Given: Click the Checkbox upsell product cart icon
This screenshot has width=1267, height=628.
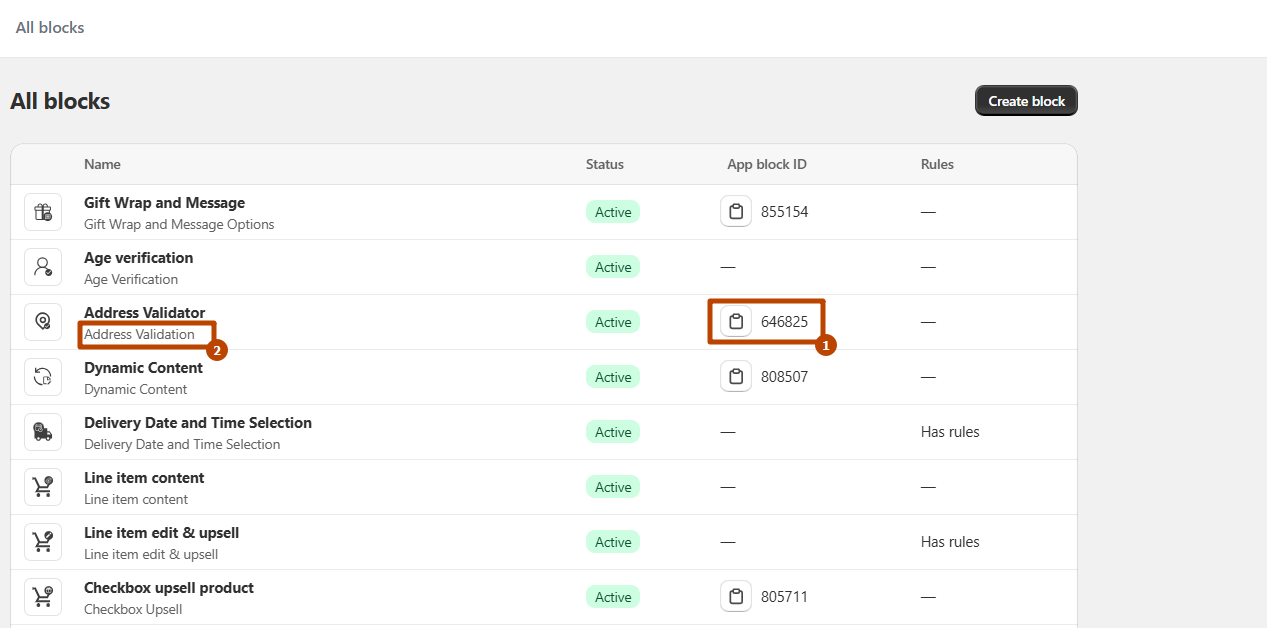Looking at the screenshot, I should [x=43, y=597].
